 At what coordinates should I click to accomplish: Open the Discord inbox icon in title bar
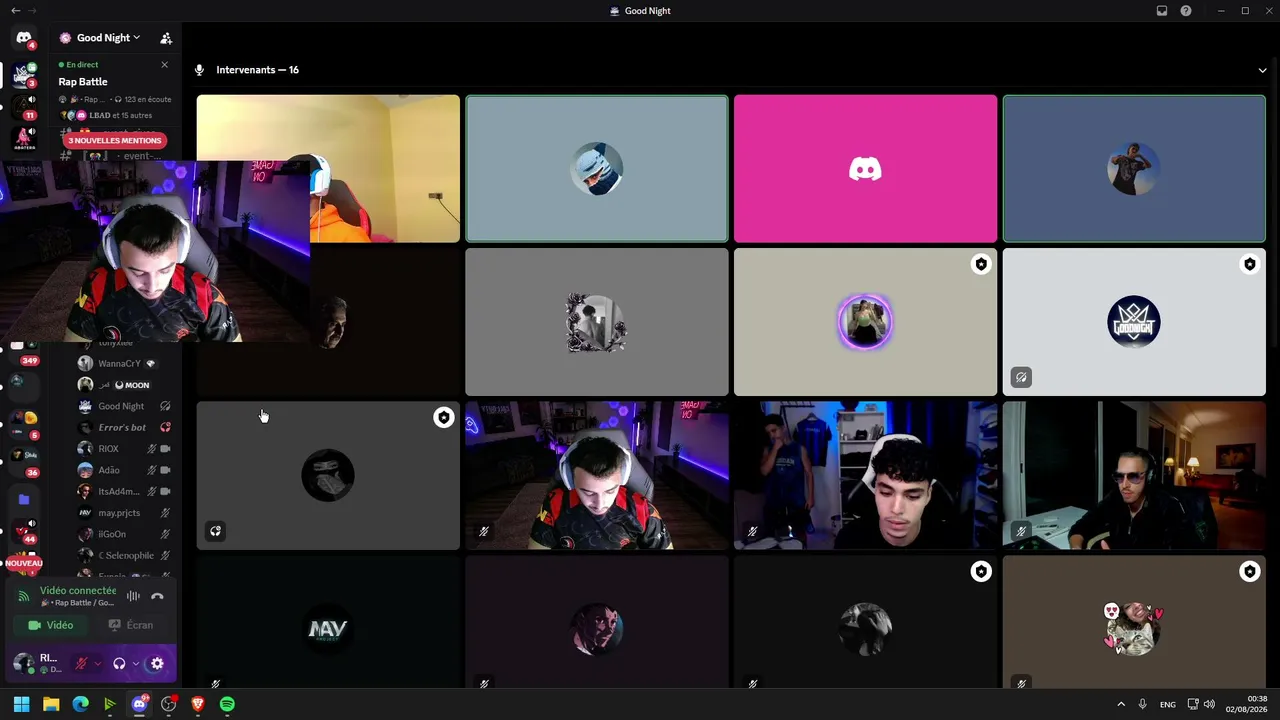[x=1162, y=11]
